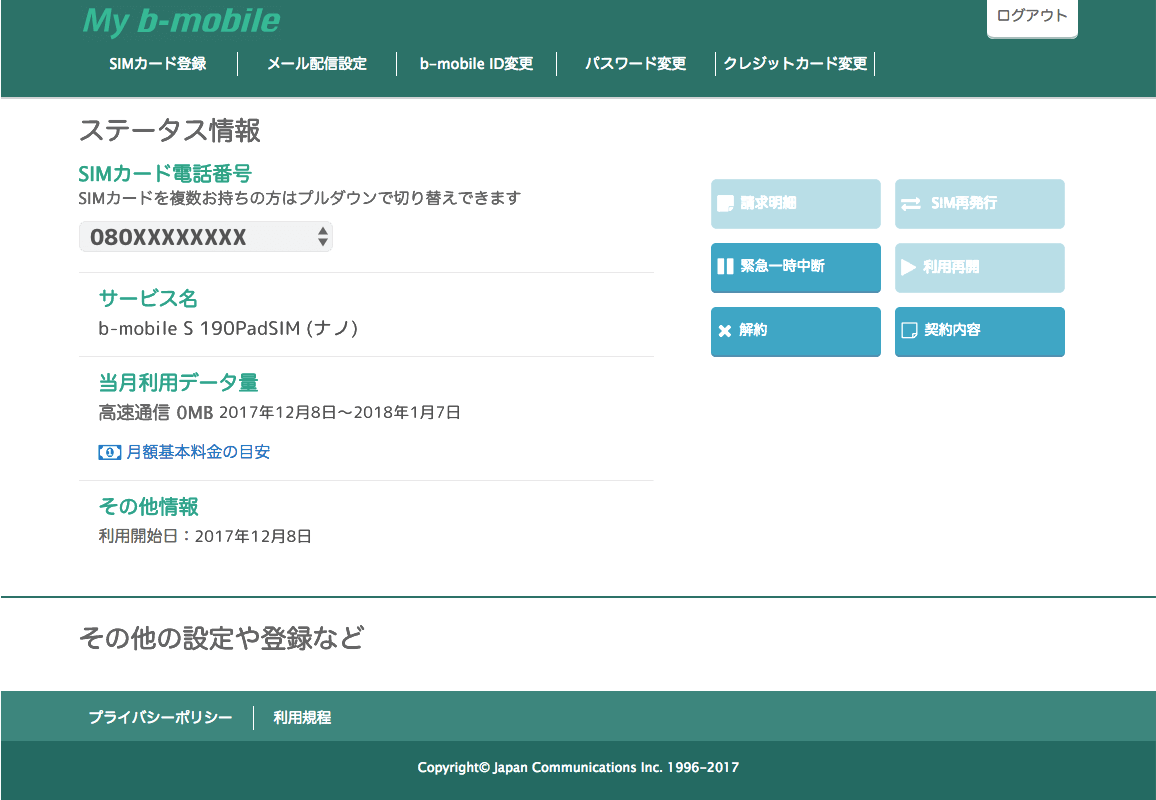Viewport: 1156px width, 800px height.
Task: Expand the SIM phone number dropdown
Action: pyautogui.click(x=206, y=237)
